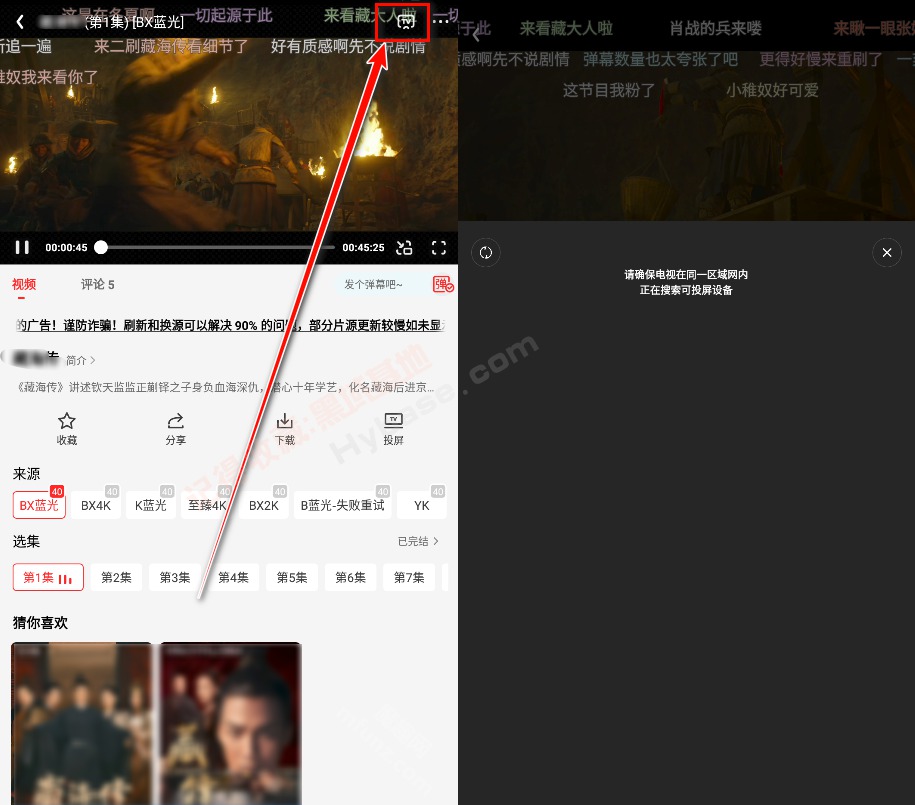This screenshot has height=805, width=915.
Task: Play episode 第1集
Action: [x=48, y=577]
